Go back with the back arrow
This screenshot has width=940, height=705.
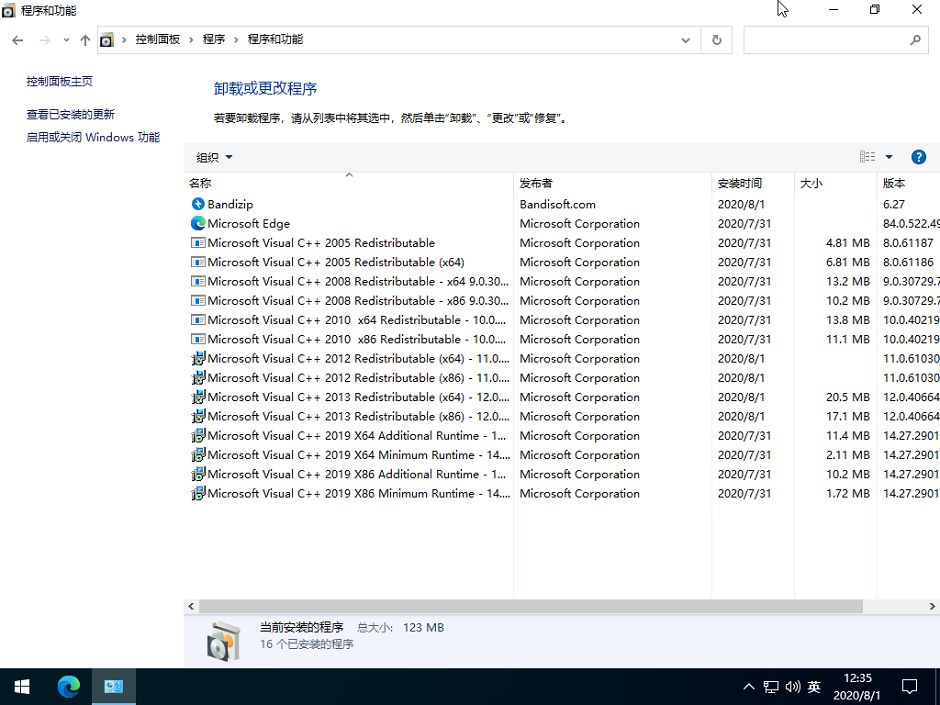point(17,40)
